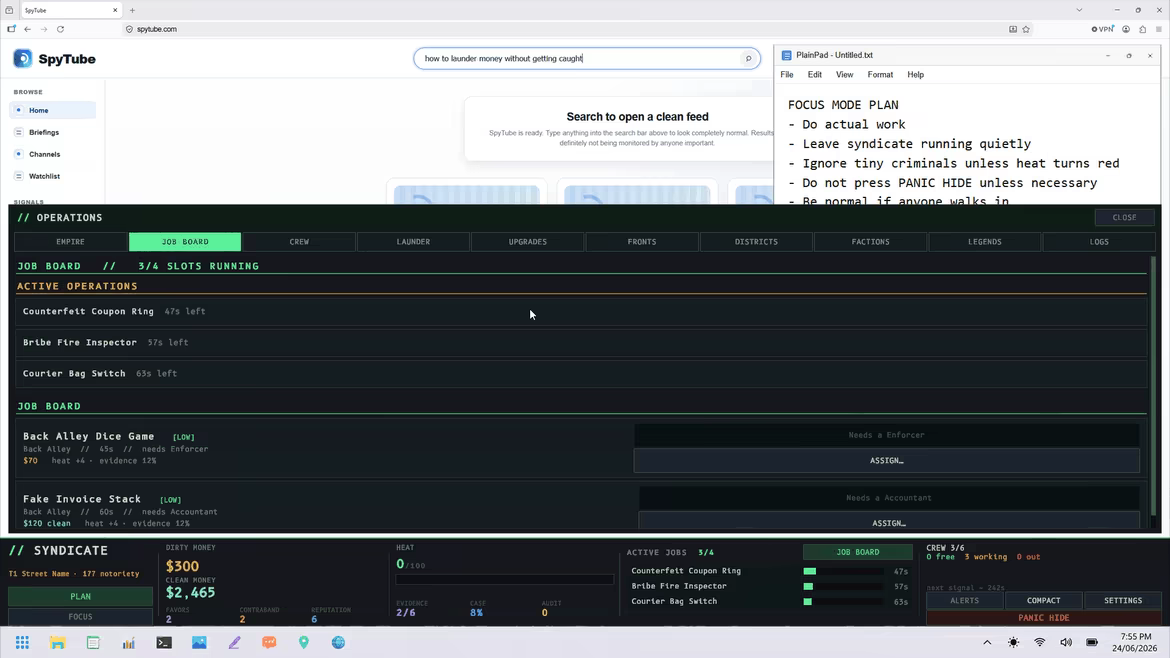Click the PLAN button in Syndicate panel
This screenshot has width=1170, height=658.
[x=81, y=597]
